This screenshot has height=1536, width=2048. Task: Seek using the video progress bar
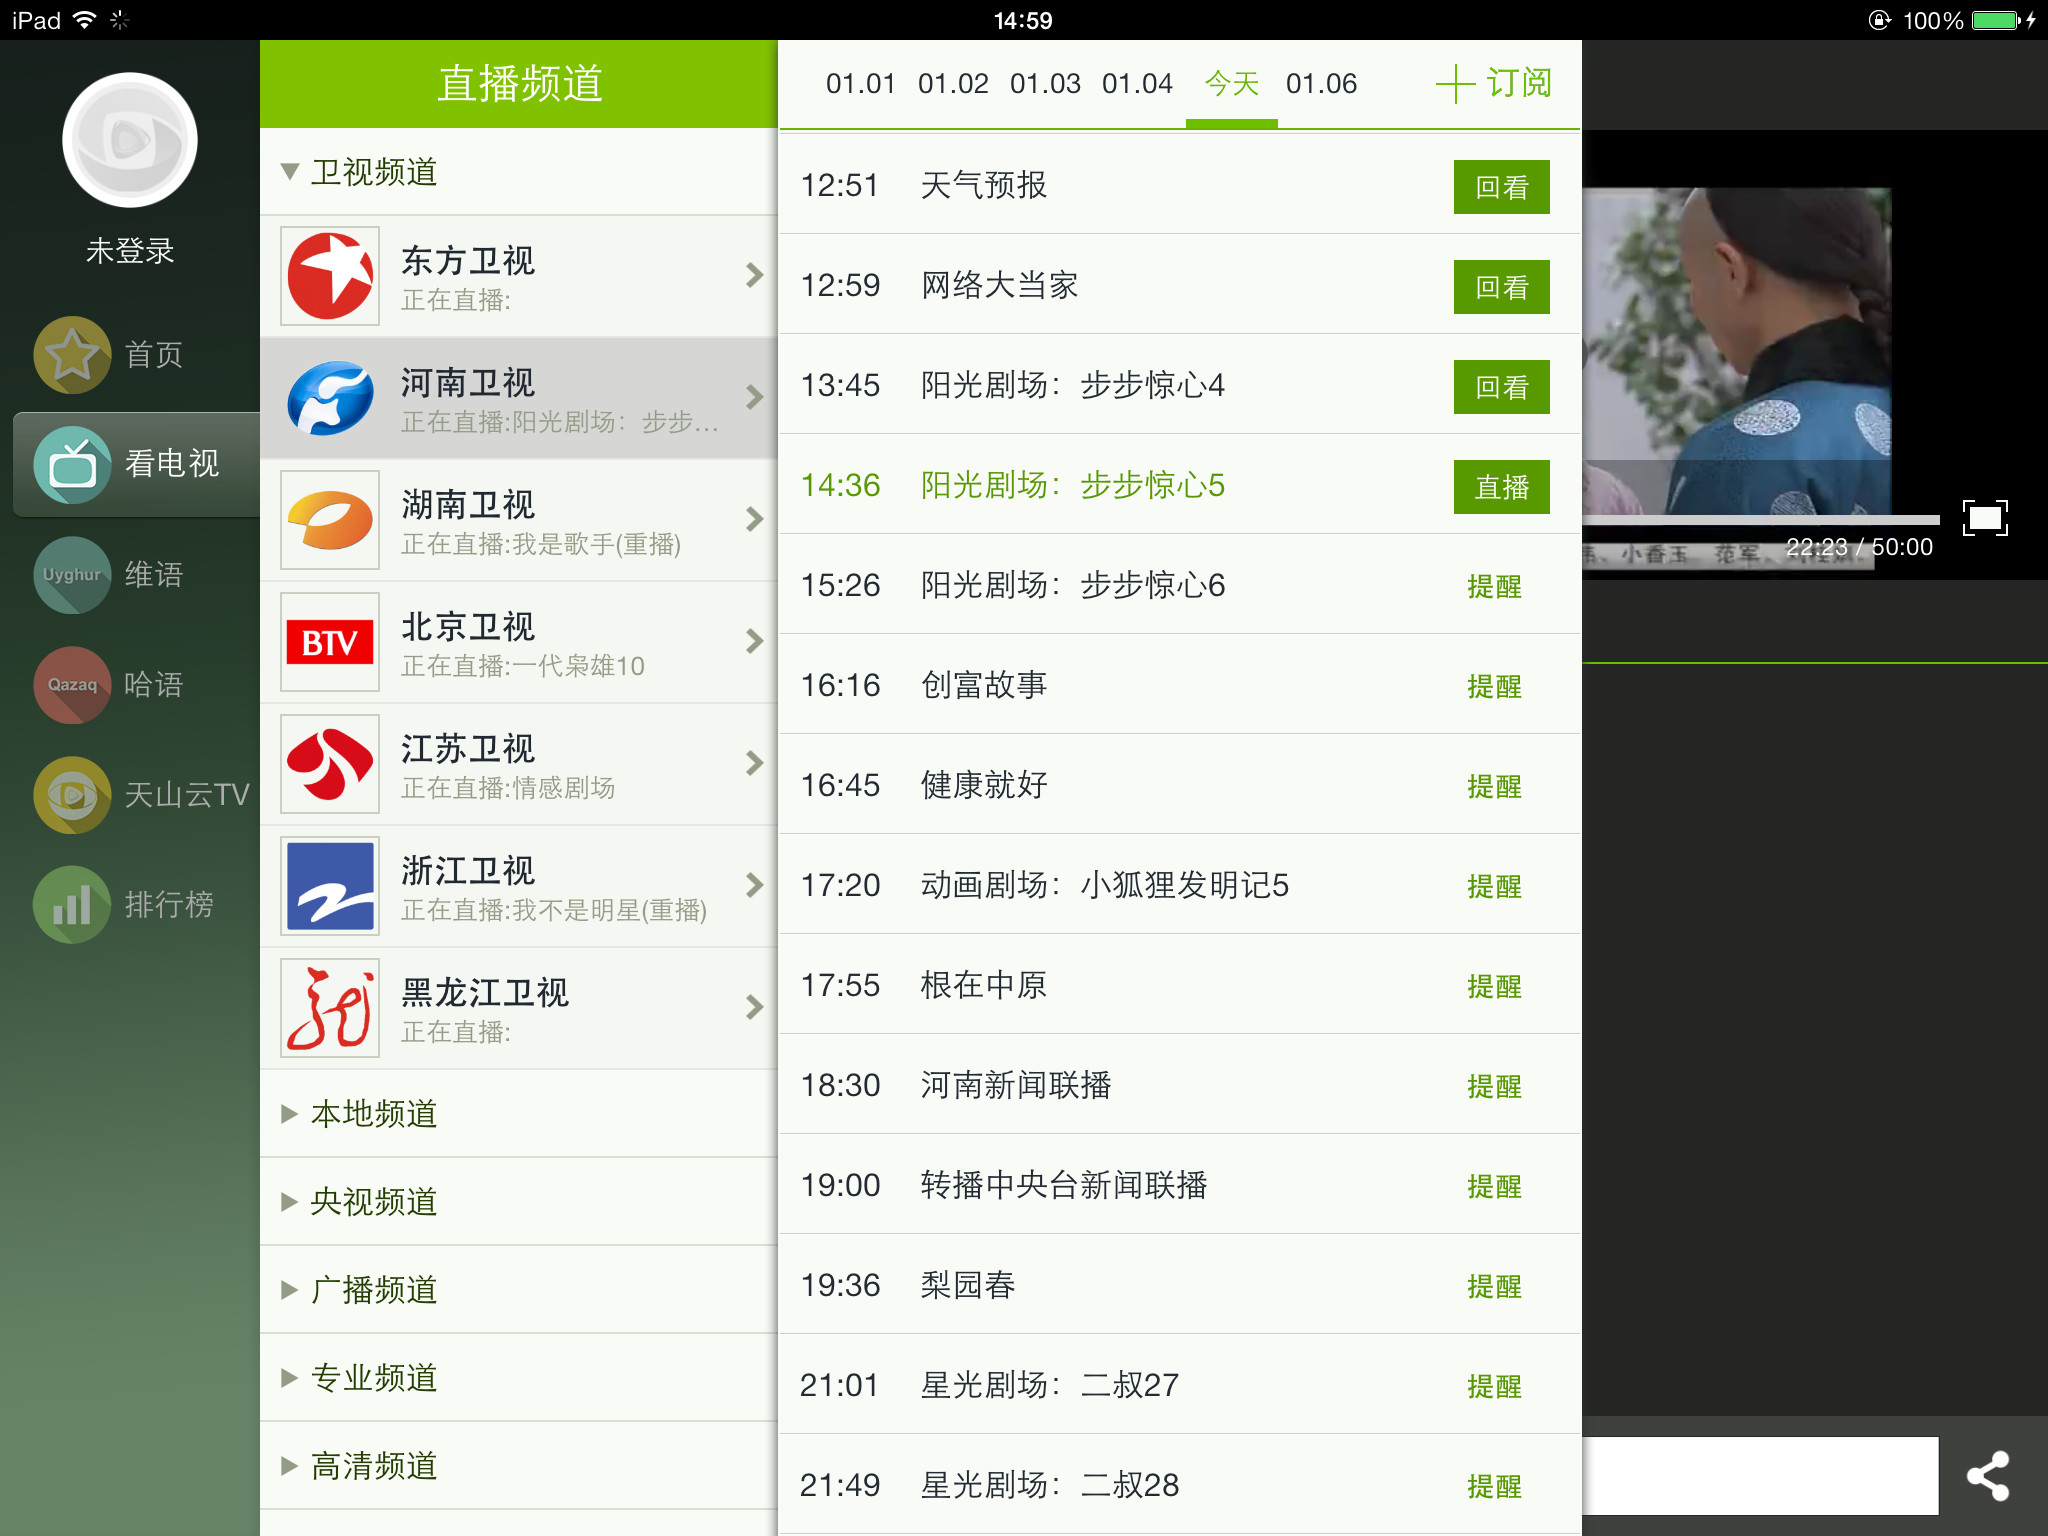click(x=1761, y=520)
